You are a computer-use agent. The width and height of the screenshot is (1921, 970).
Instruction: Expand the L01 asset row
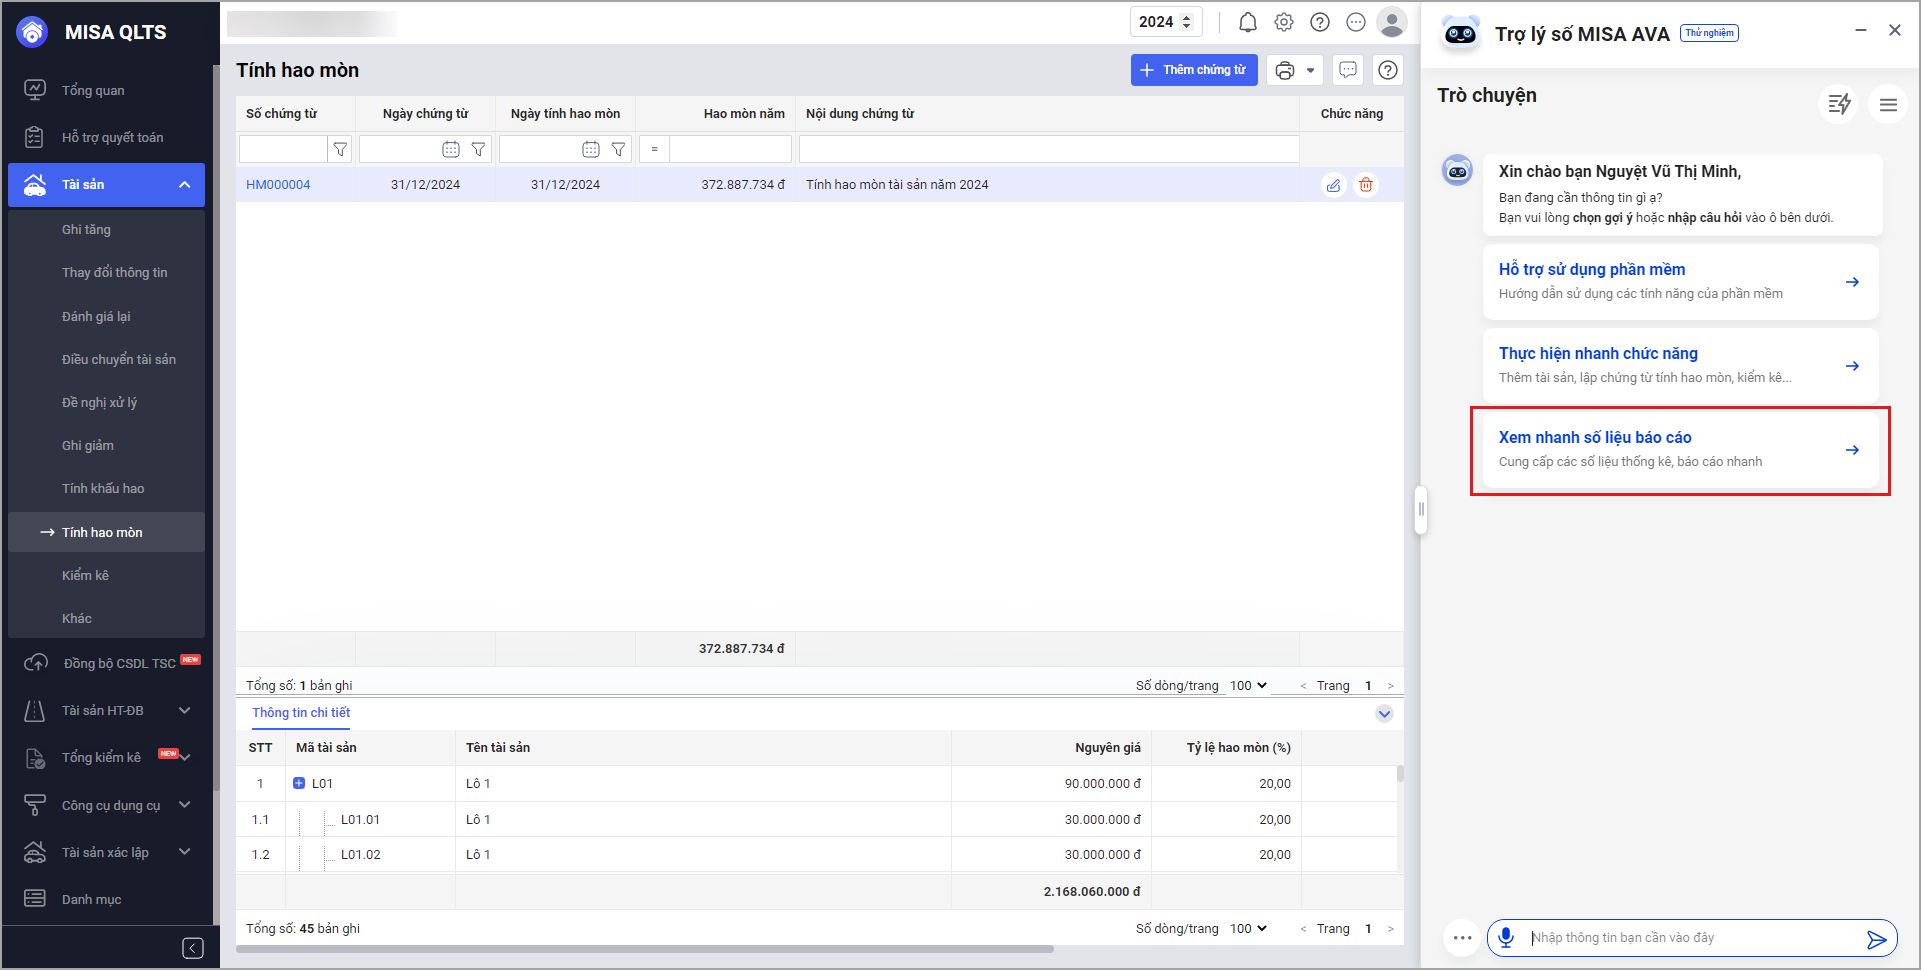point(299,784)
